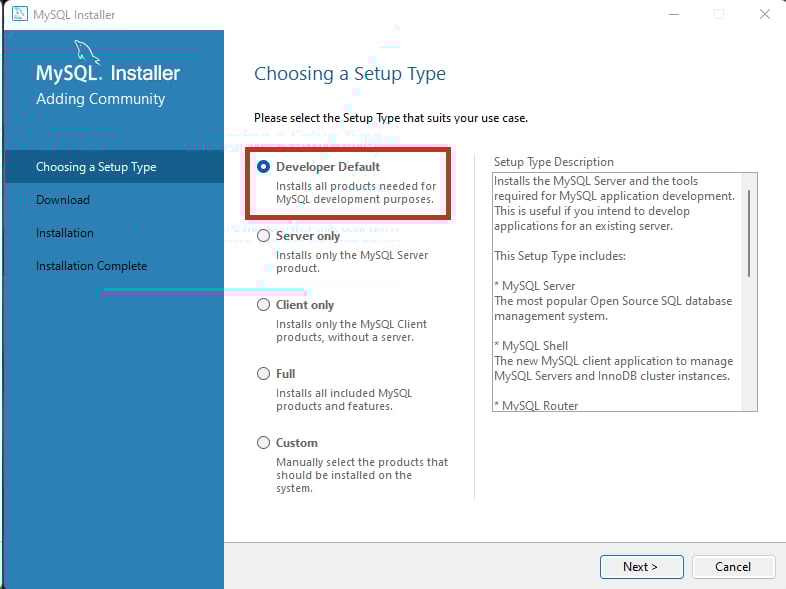Go to the Download step in sidebar

point(63,200)
